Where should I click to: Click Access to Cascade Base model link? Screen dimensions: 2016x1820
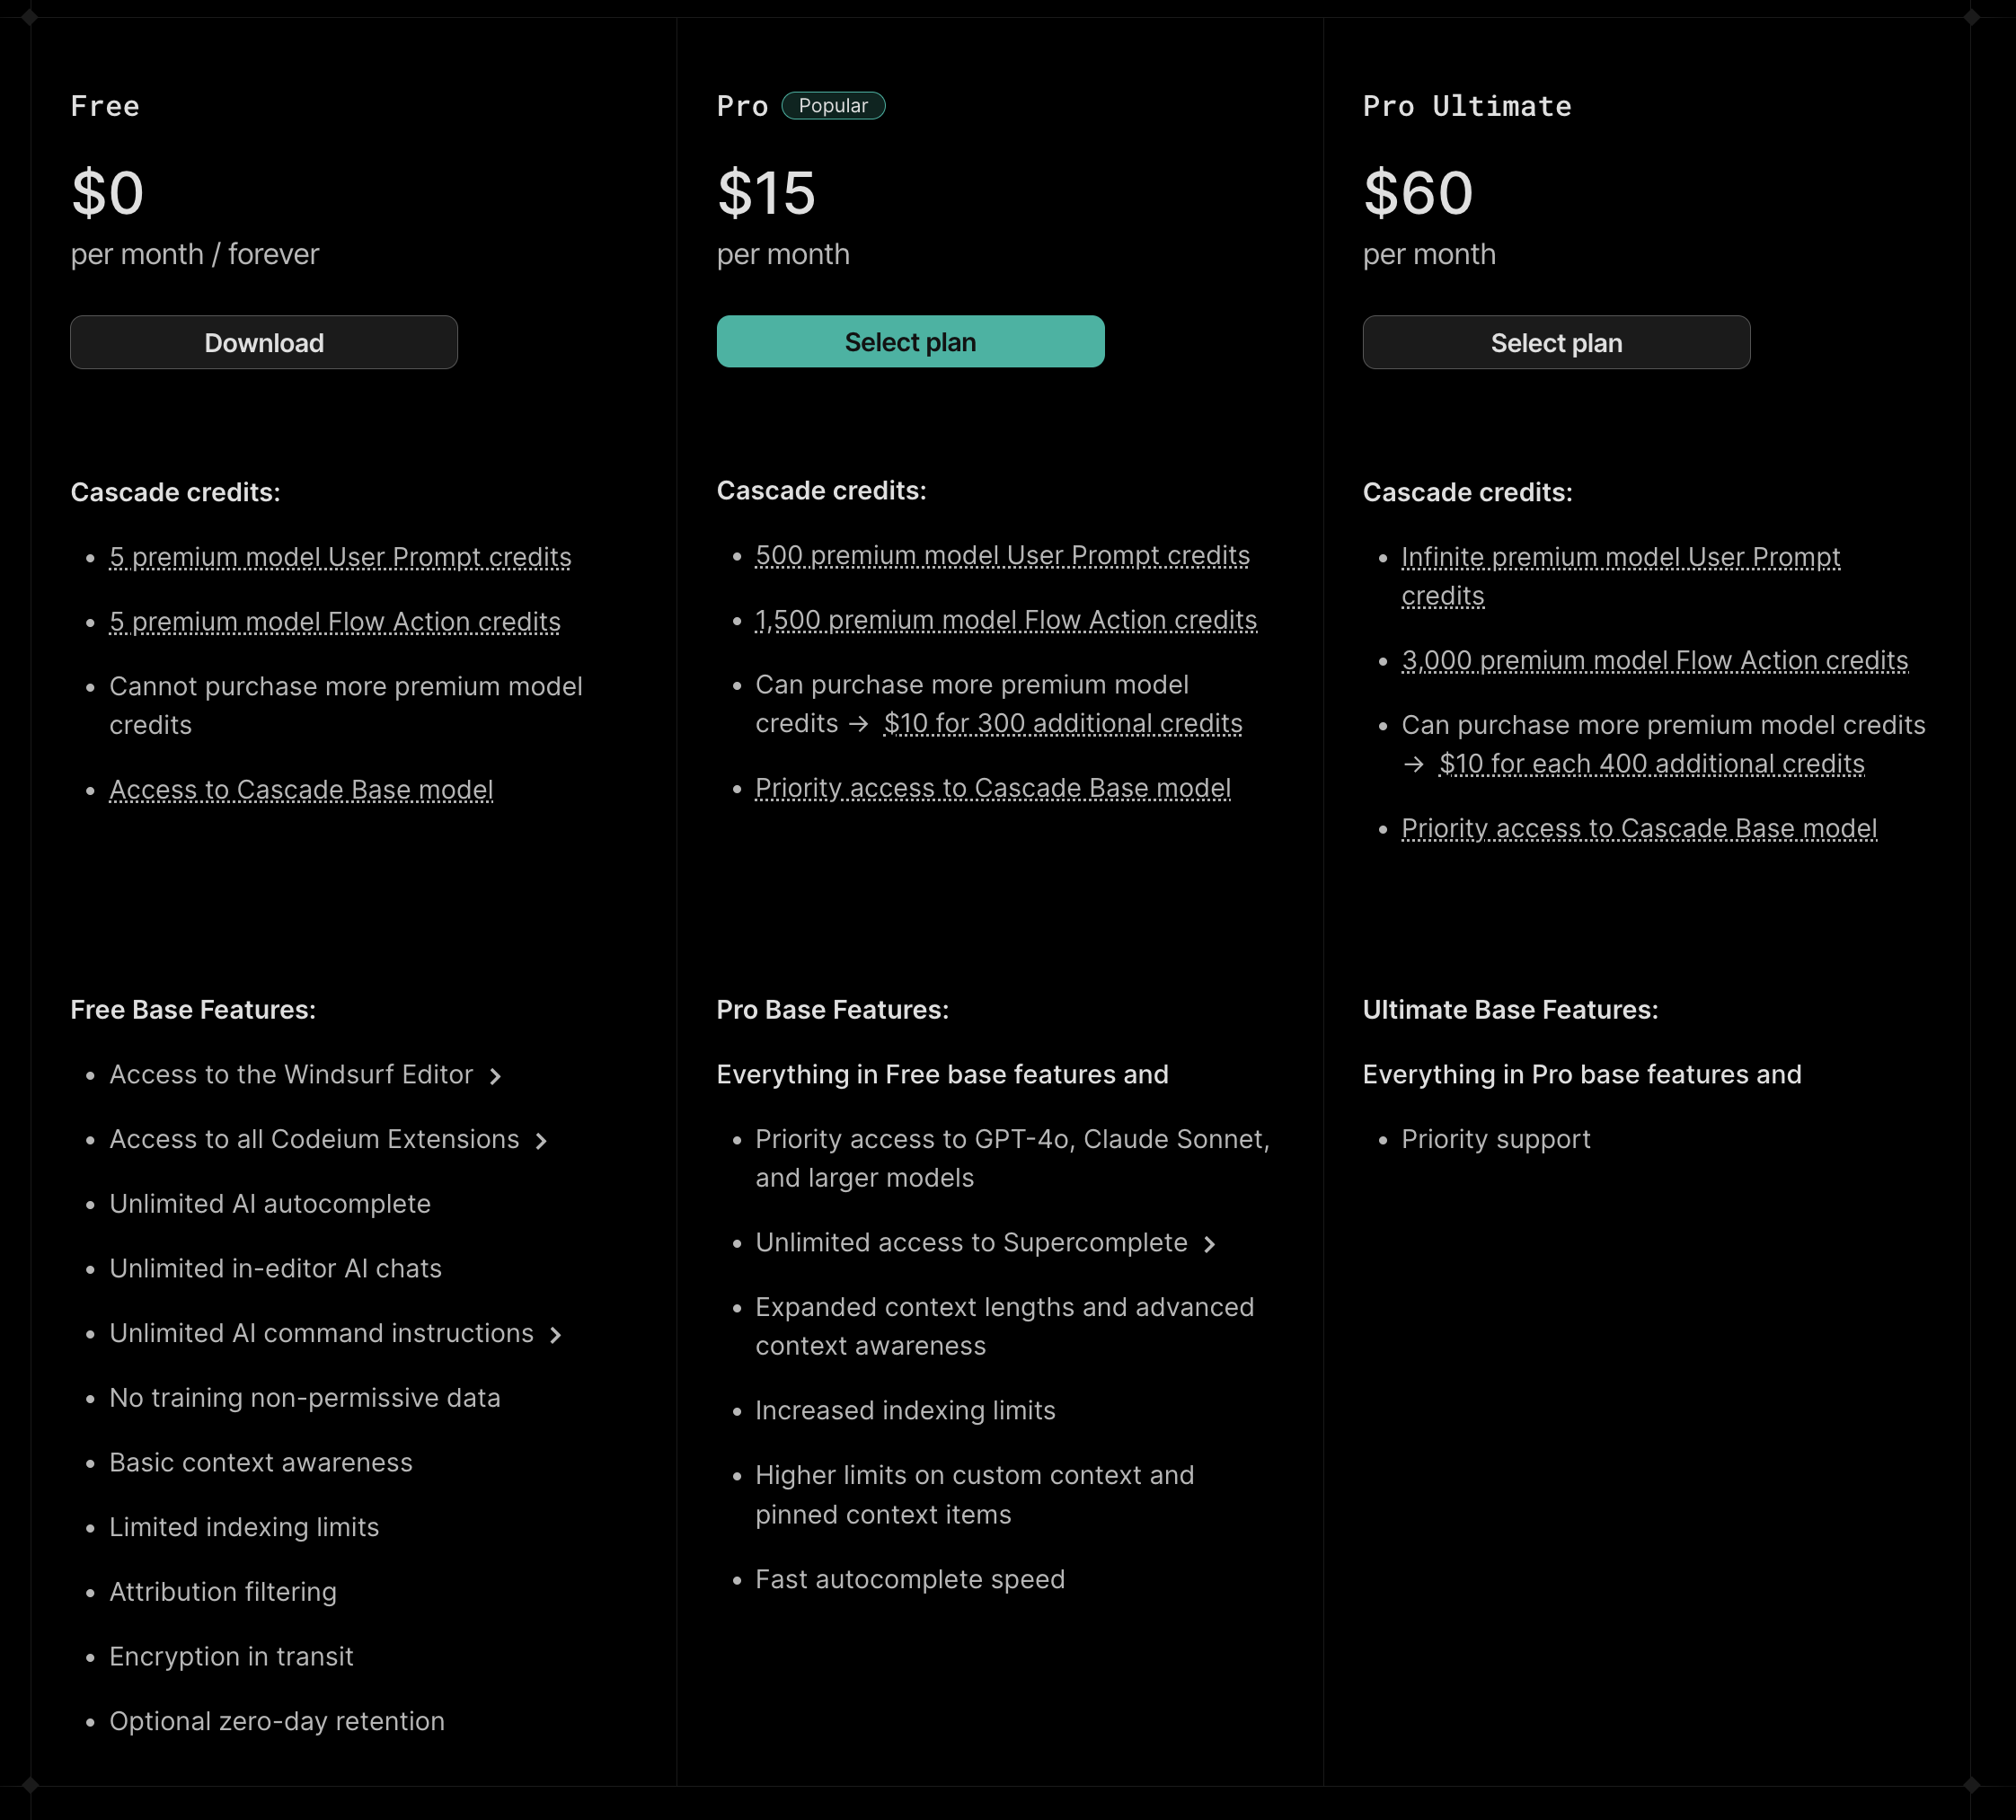[301, 790]
